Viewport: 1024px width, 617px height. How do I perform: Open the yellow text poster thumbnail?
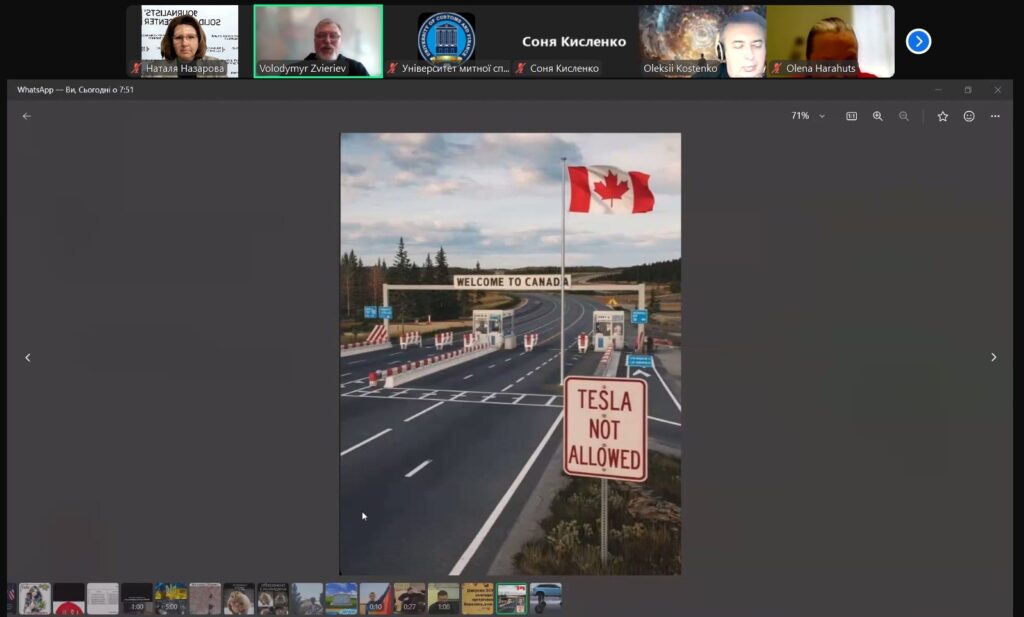point(477,599)
